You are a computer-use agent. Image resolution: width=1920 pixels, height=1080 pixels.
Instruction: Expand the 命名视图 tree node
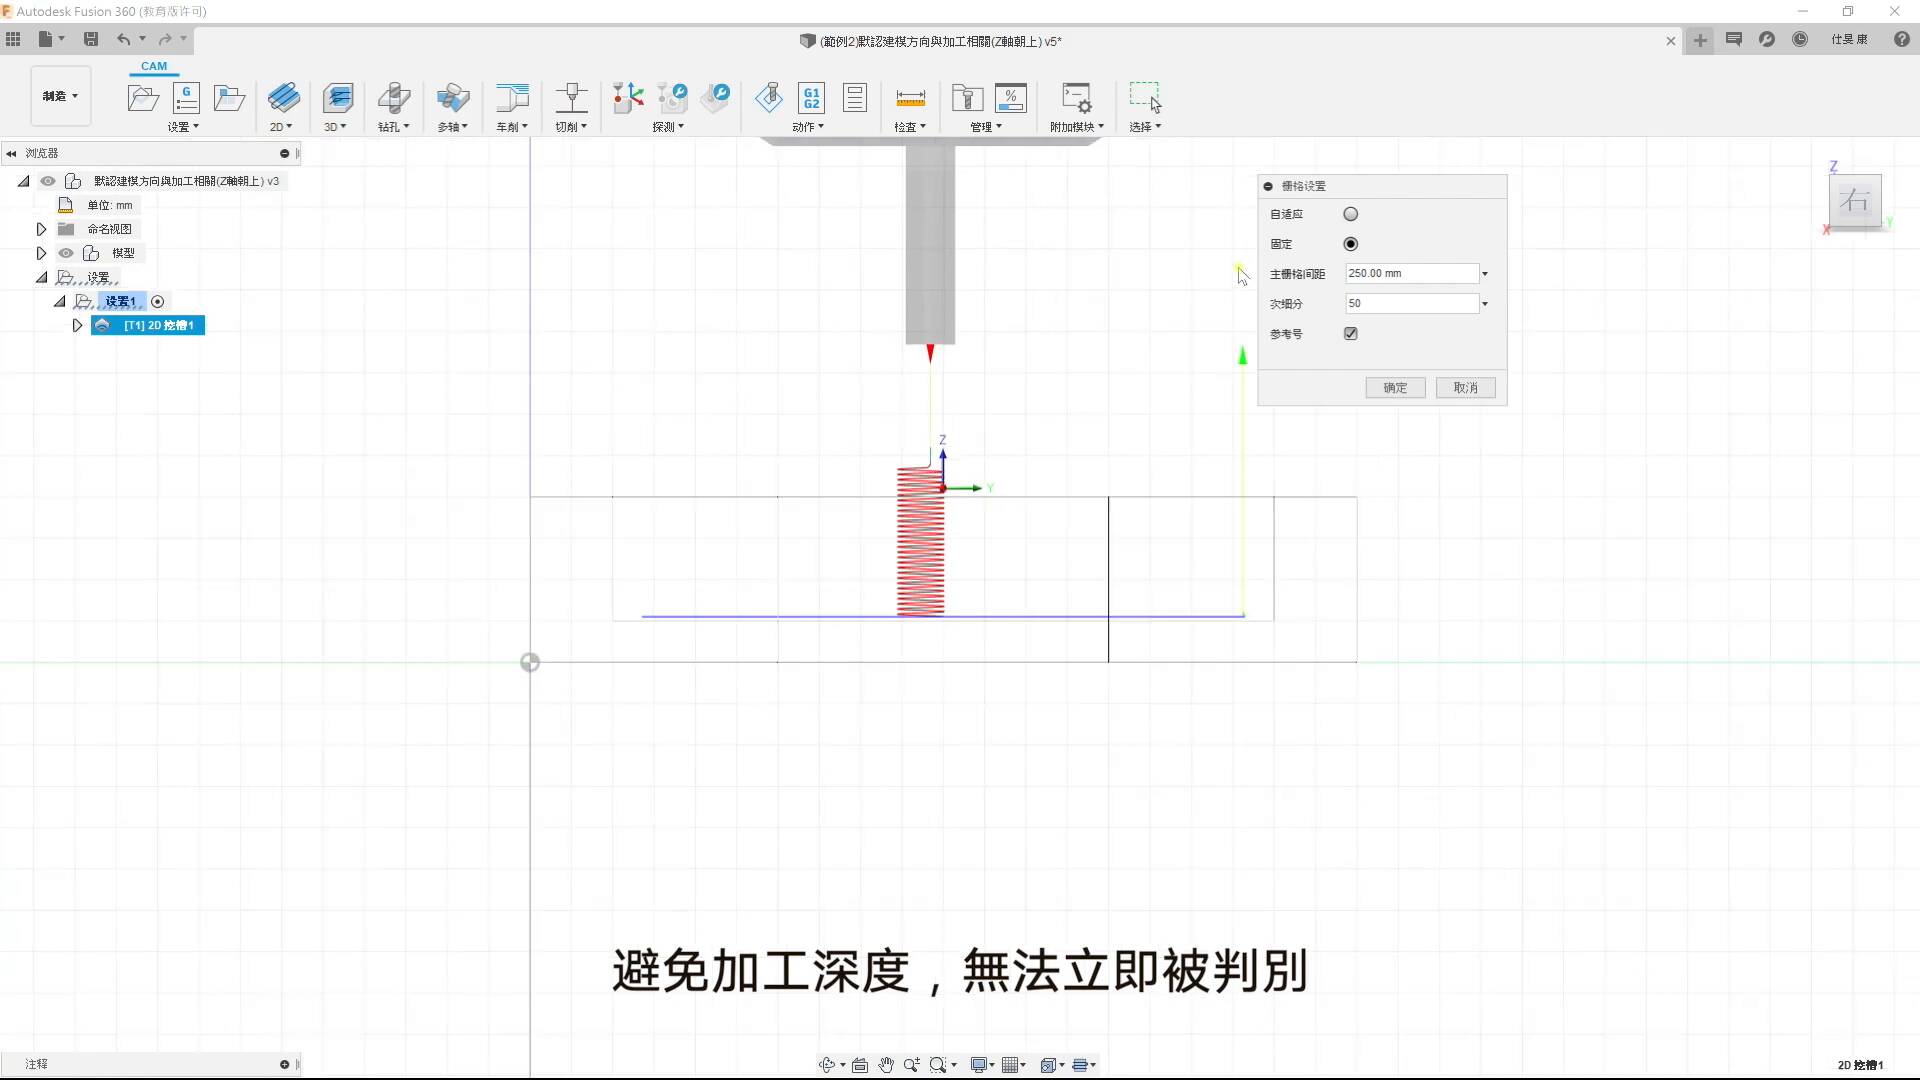click(x=41, y=229)
